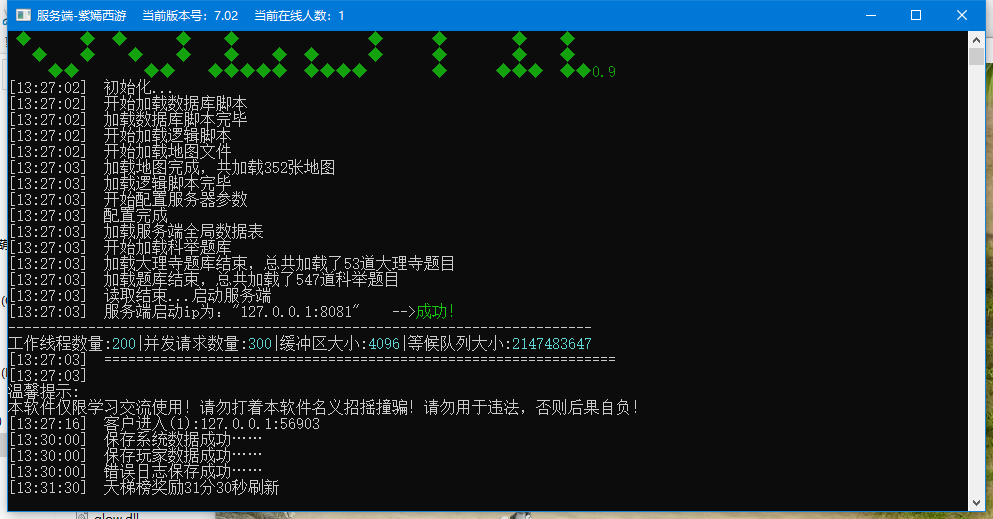
Task: Click the line 开始加载数据库脚本
Action: pyautogui.click(x=175, y=103)
